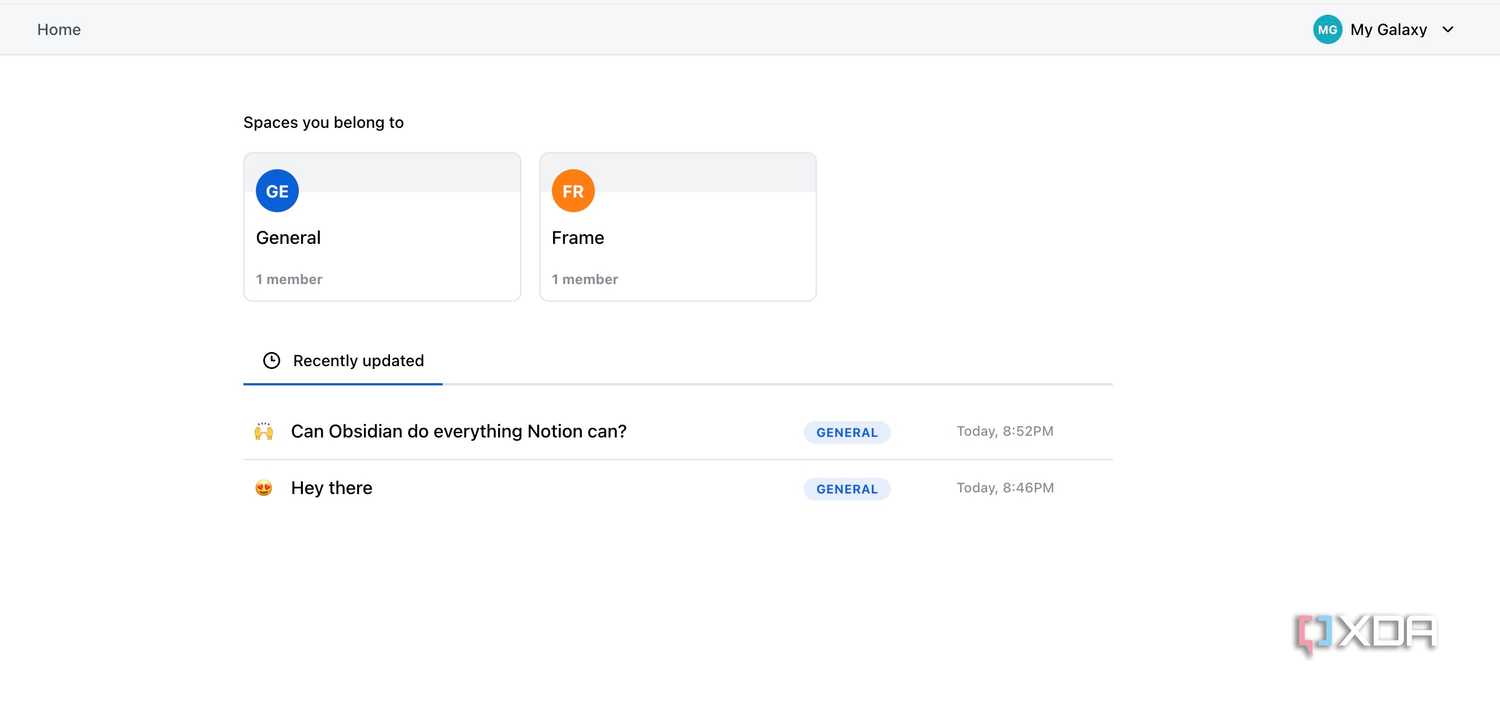Click the clock icon beside Recently updated
The height and width of the screenshot is (721, 1500).
pos(271,361)
